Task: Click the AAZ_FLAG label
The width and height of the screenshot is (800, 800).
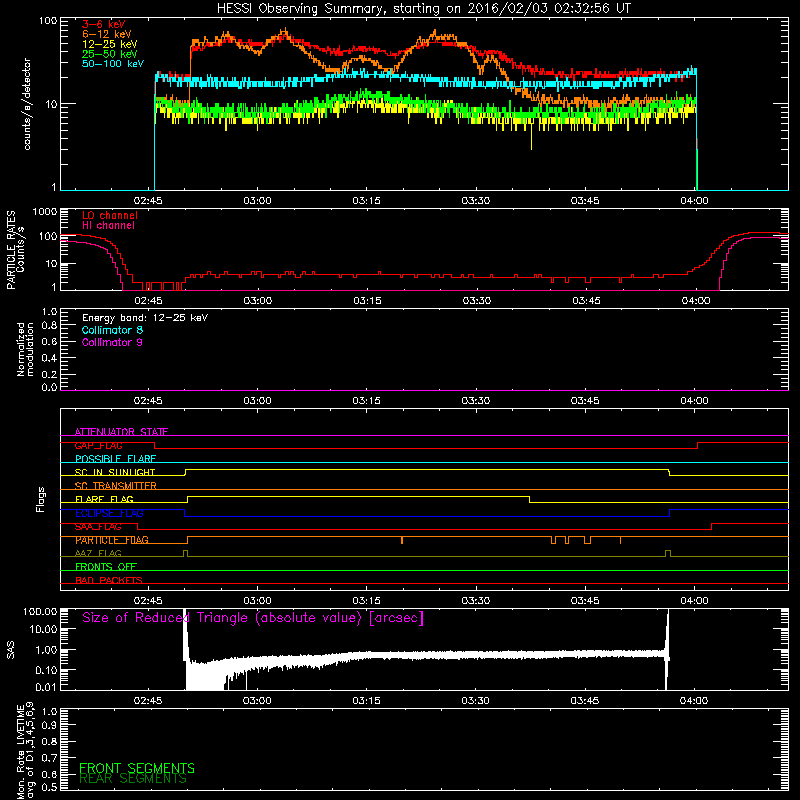Action: coord(98,553)
